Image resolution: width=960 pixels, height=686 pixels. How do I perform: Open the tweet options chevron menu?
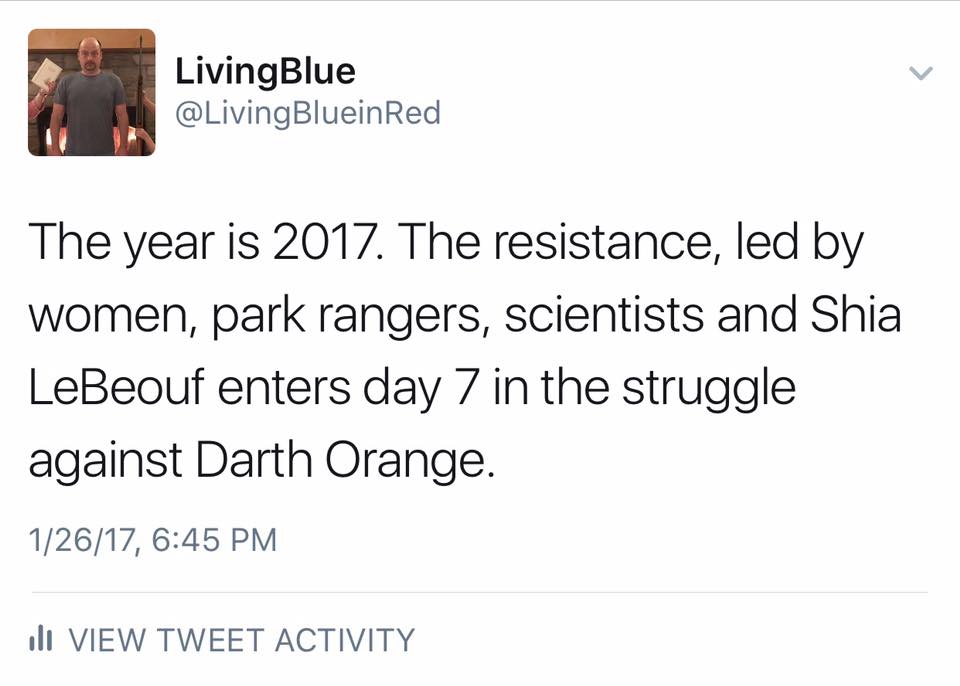point(920,74)
